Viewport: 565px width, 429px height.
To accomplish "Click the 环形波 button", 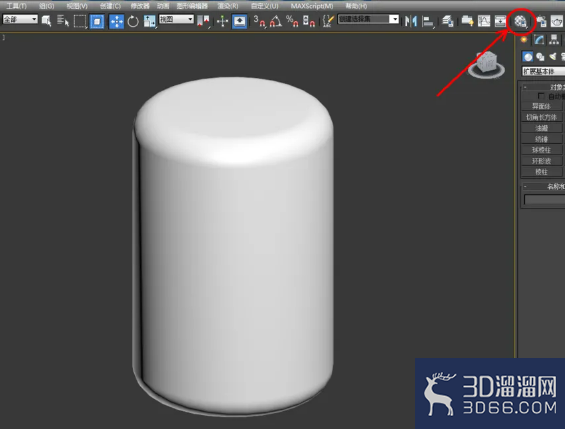I will tap(542, 161).
